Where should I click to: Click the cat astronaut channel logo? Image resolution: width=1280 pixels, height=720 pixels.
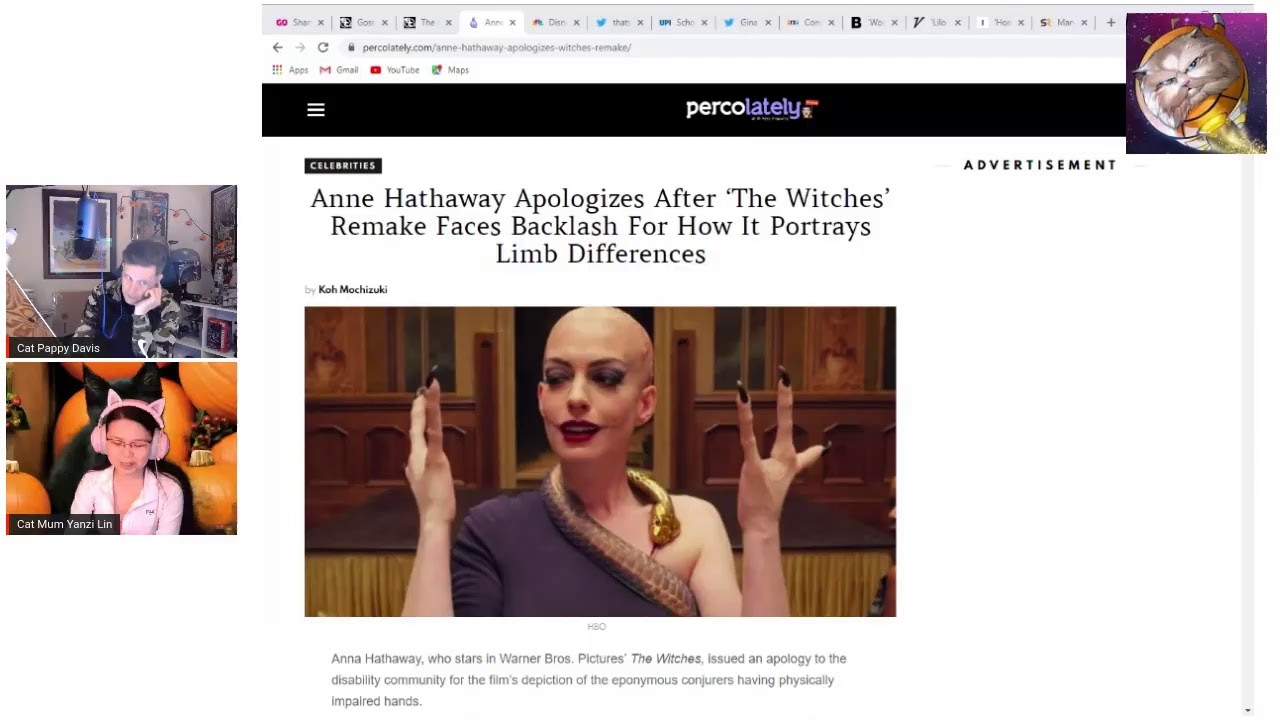[x=1196, y=84]
